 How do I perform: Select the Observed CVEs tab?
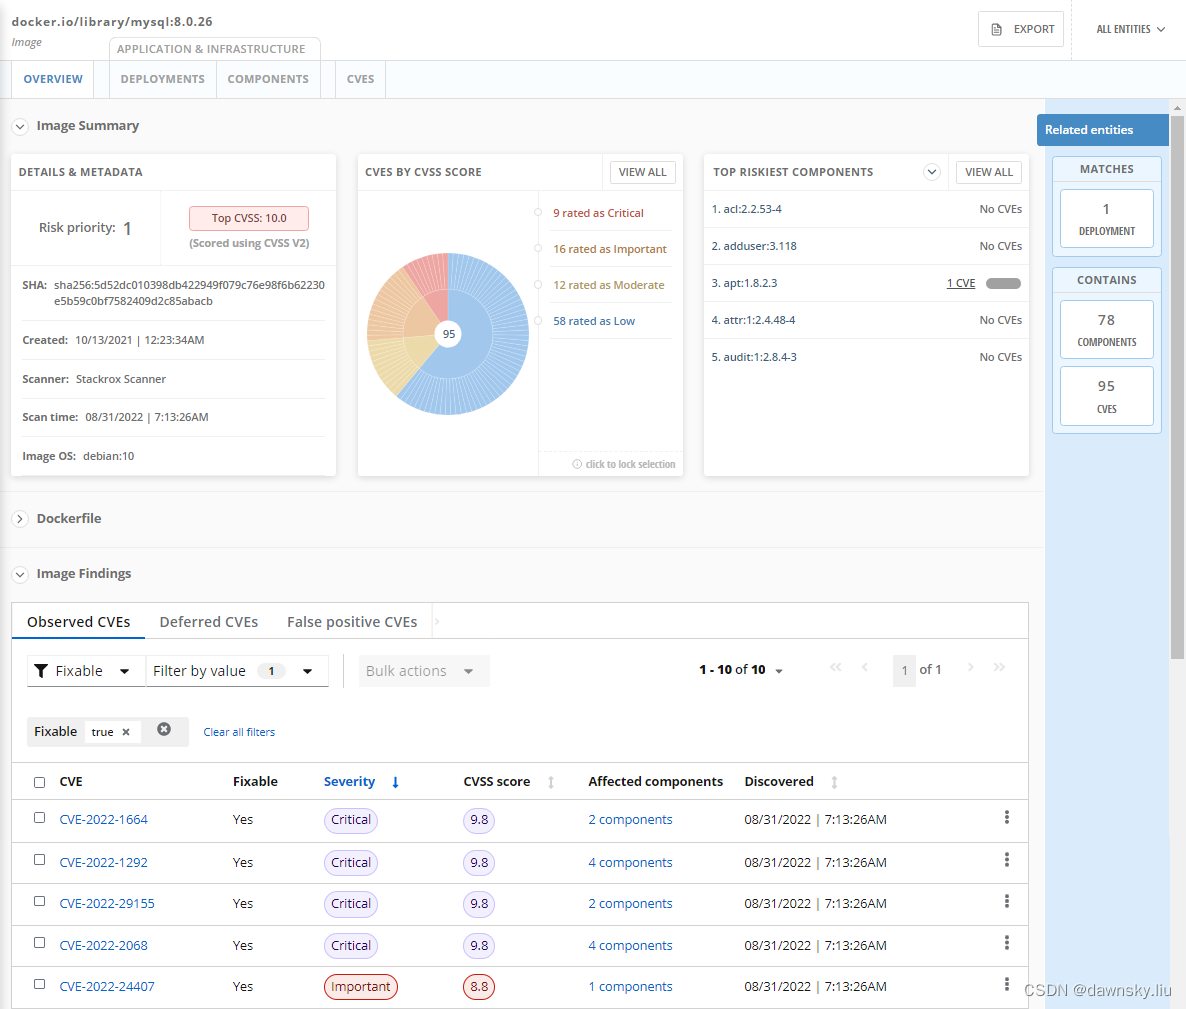tap(79, 622)
